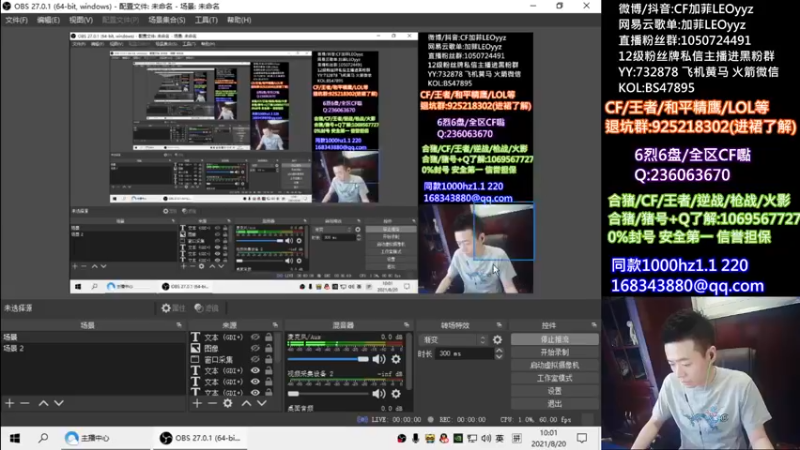Screen dimensions: 800x450
Task: Click the image-type icon of the 图像 source
Action: [x=195, y=348]
